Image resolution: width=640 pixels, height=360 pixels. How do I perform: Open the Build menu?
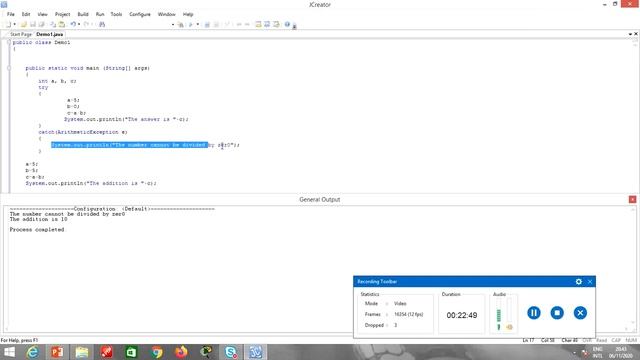tap(83, 14)
